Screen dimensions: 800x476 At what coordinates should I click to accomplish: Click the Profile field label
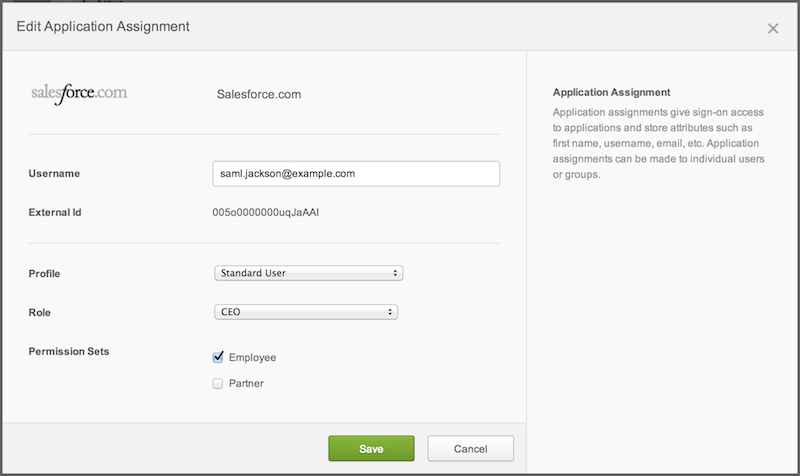[46, 273]
